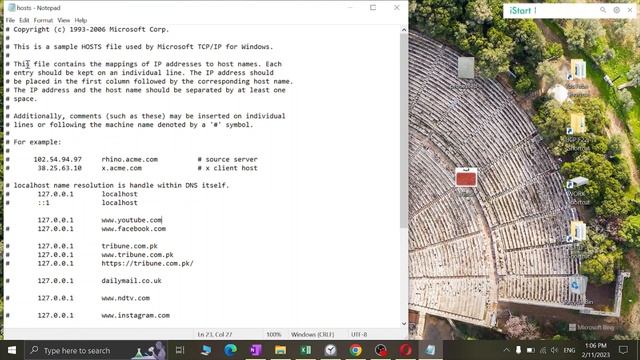Viewport: 640px width, 360px height.
Task: Click the taskbar search box
Action: (x=96, y=350)
